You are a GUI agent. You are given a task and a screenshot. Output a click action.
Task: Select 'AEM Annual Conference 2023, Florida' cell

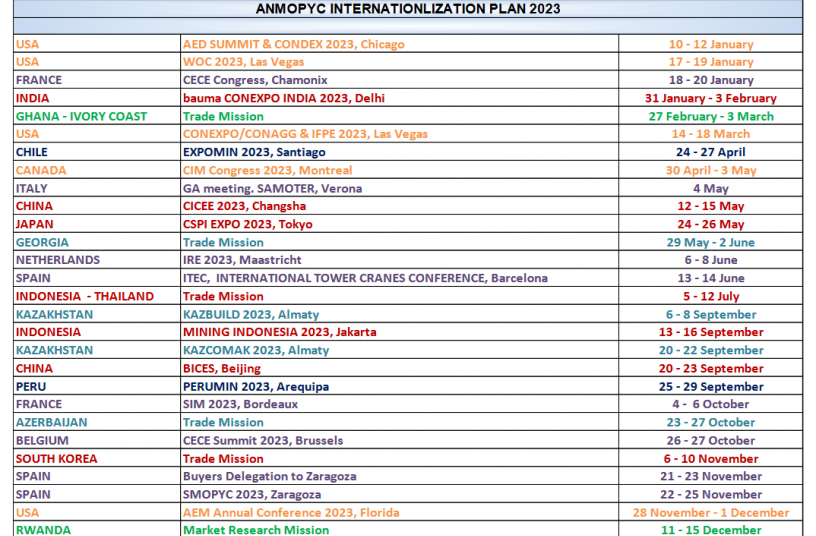400,513
